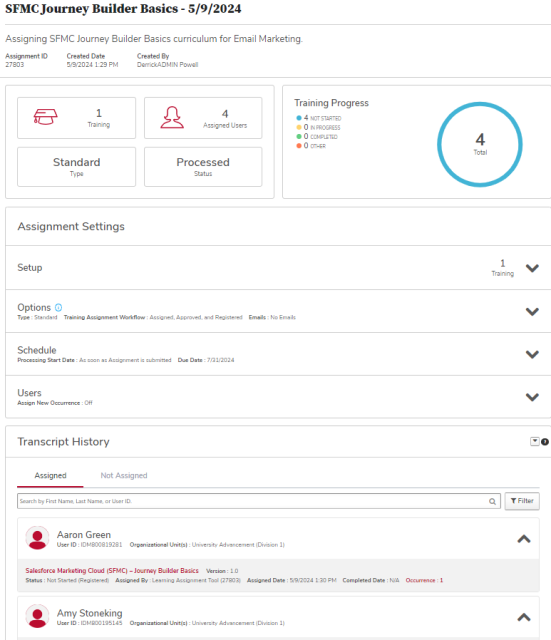Viewport: 551px width, 640px height.
Task: Click Amy Stoneking's avatar icon
Action: click(38, 616)
